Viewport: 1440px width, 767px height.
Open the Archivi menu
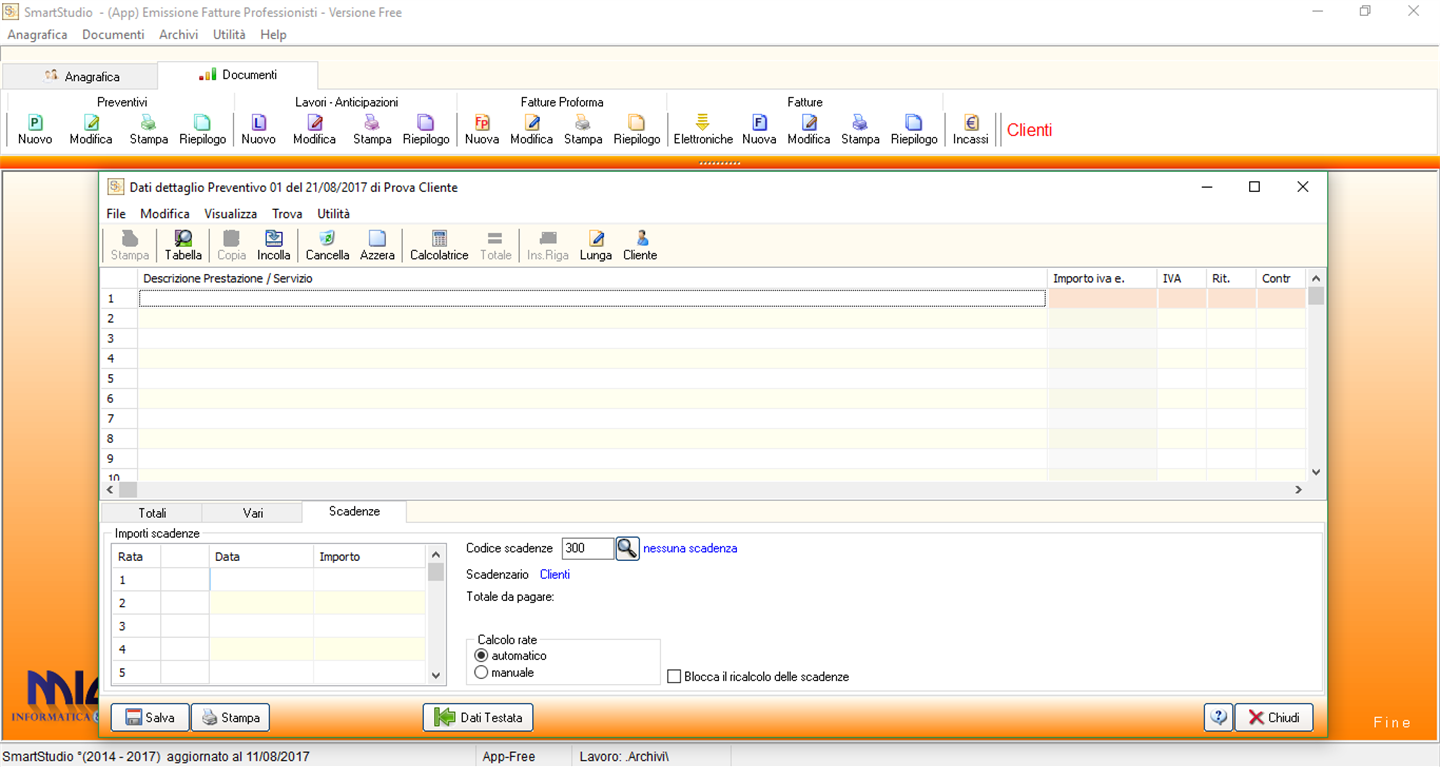click(178, 34)
